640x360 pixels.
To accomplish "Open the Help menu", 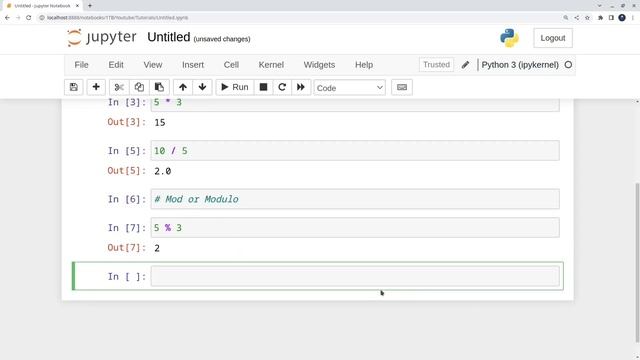I will coord(364,65).
